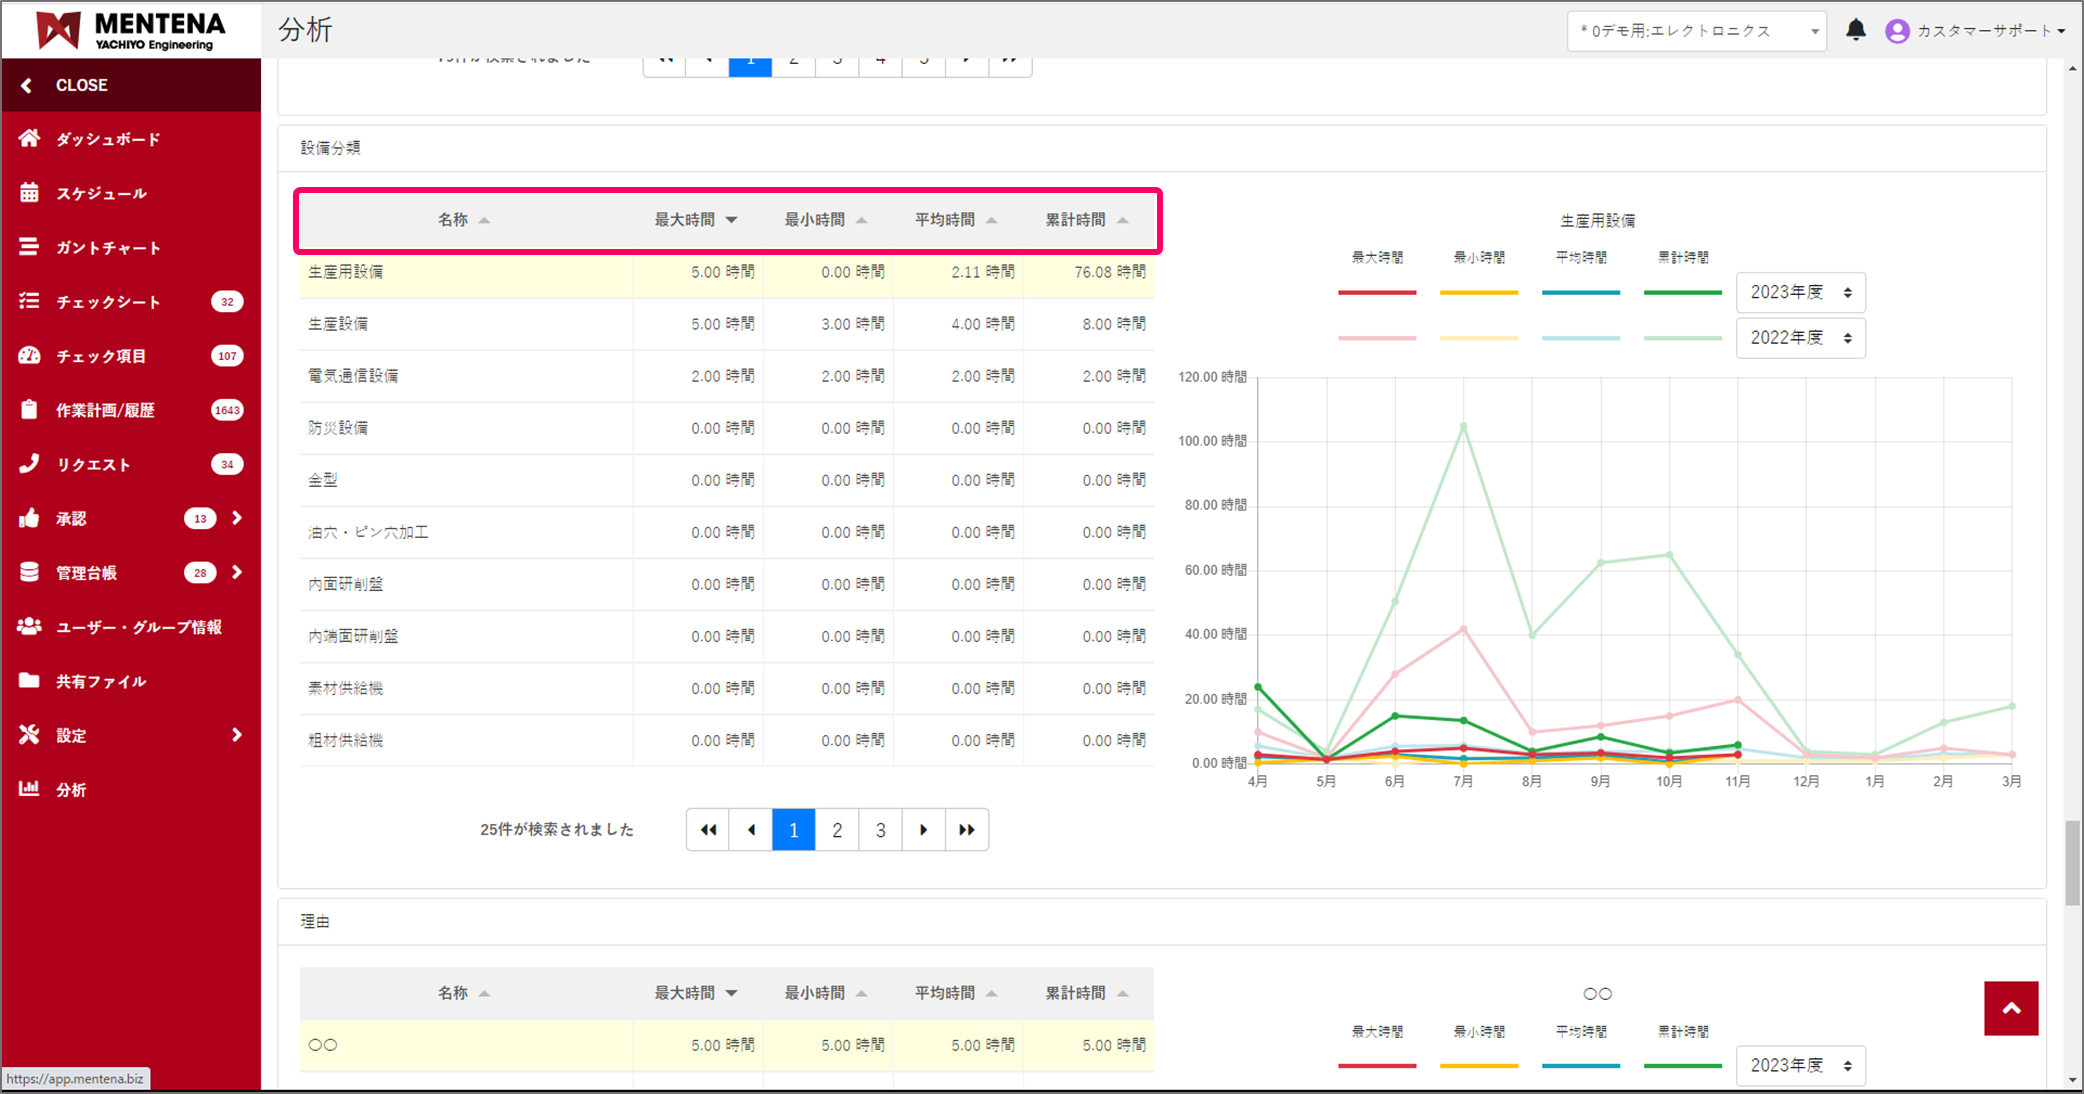Expand the 設定 sidebar submenu

tap(237, 735)
